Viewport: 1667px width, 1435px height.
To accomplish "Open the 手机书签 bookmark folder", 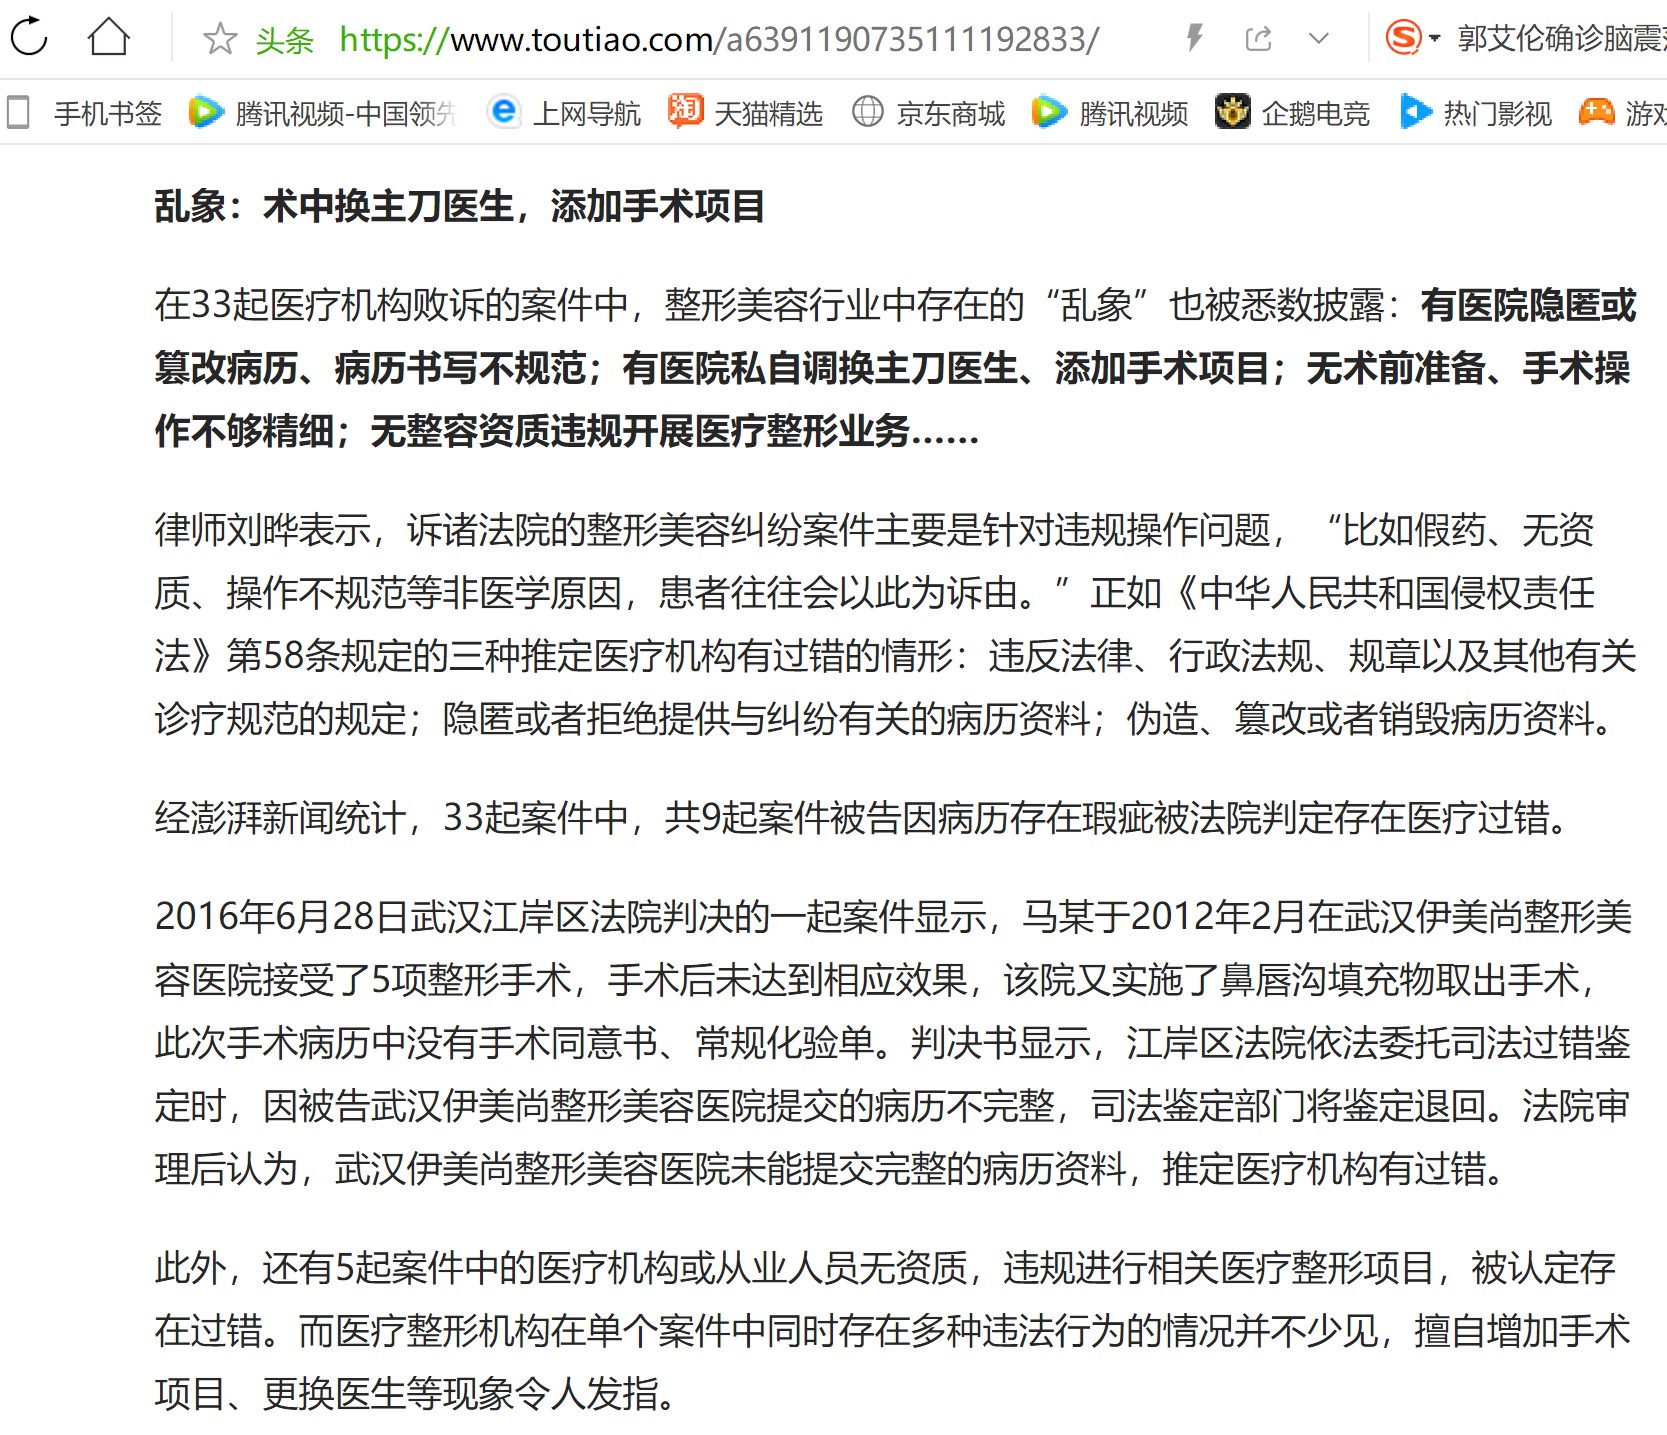I will tap(108, 113).
